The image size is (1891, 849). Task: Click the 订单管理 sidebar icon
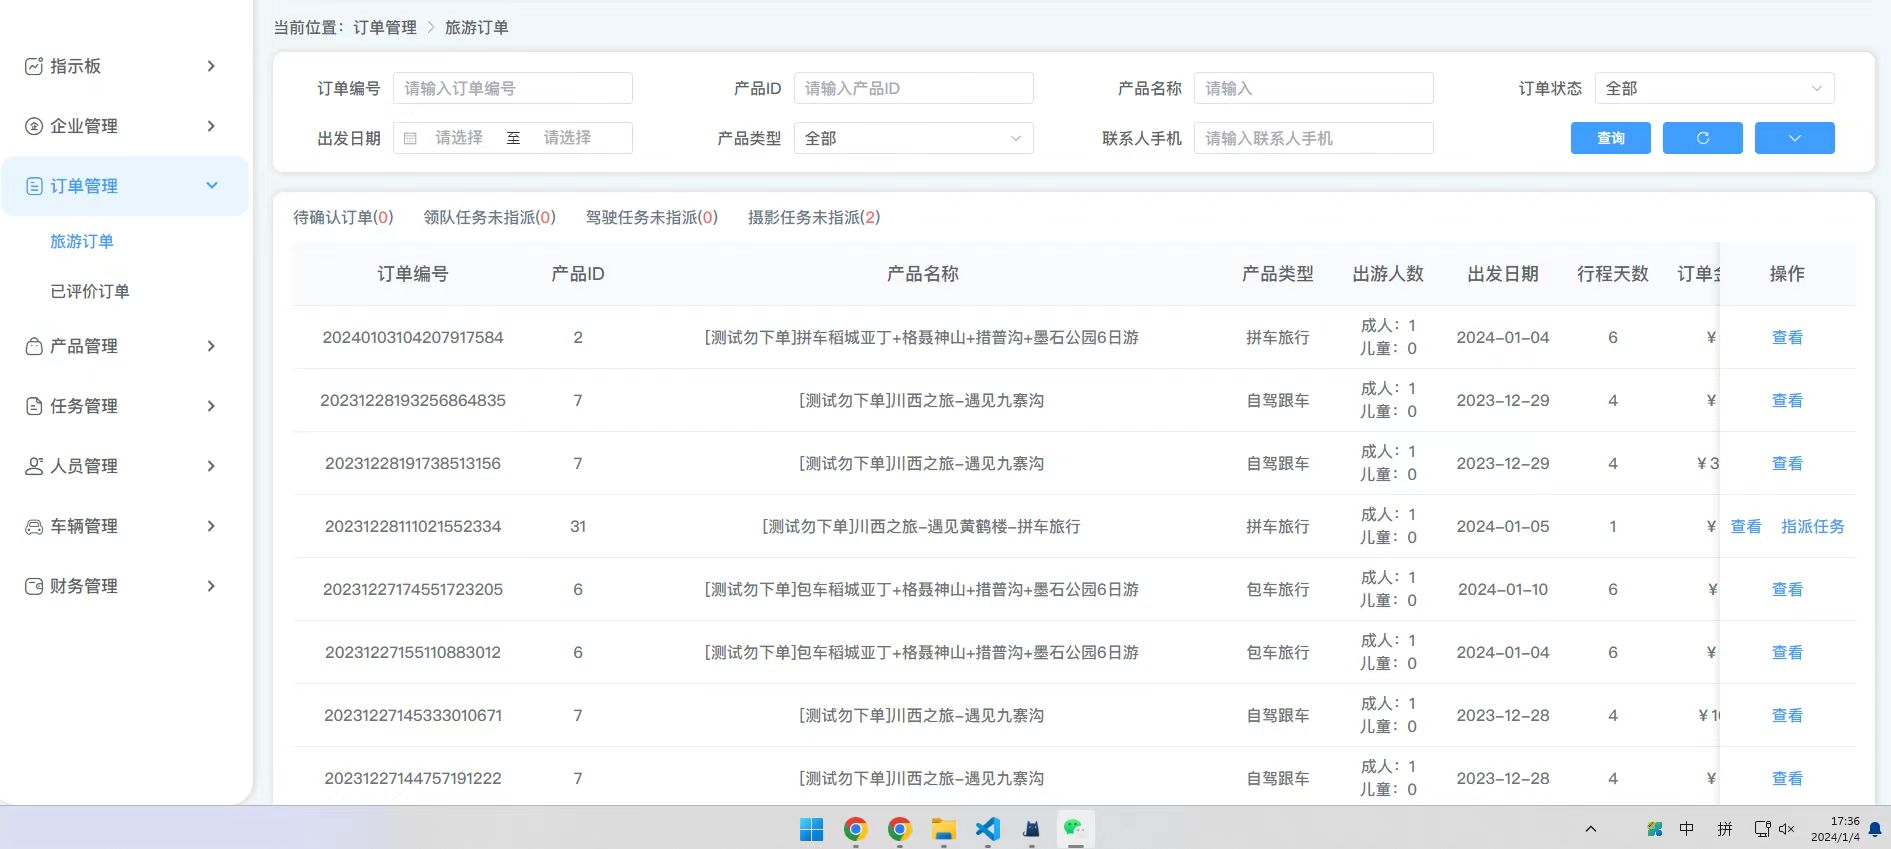(34, 186)
